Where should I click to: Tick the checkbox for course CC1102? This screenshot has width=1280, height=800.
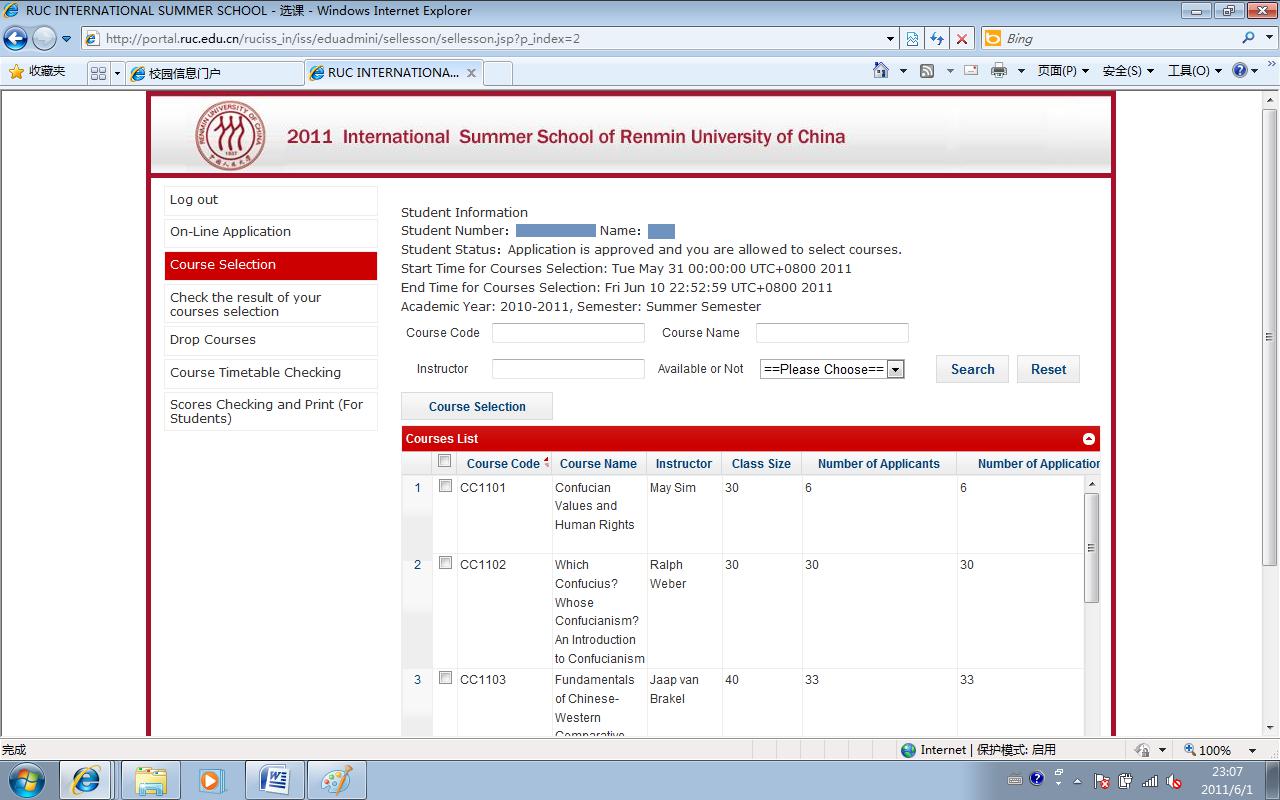[x=445, y=563]
